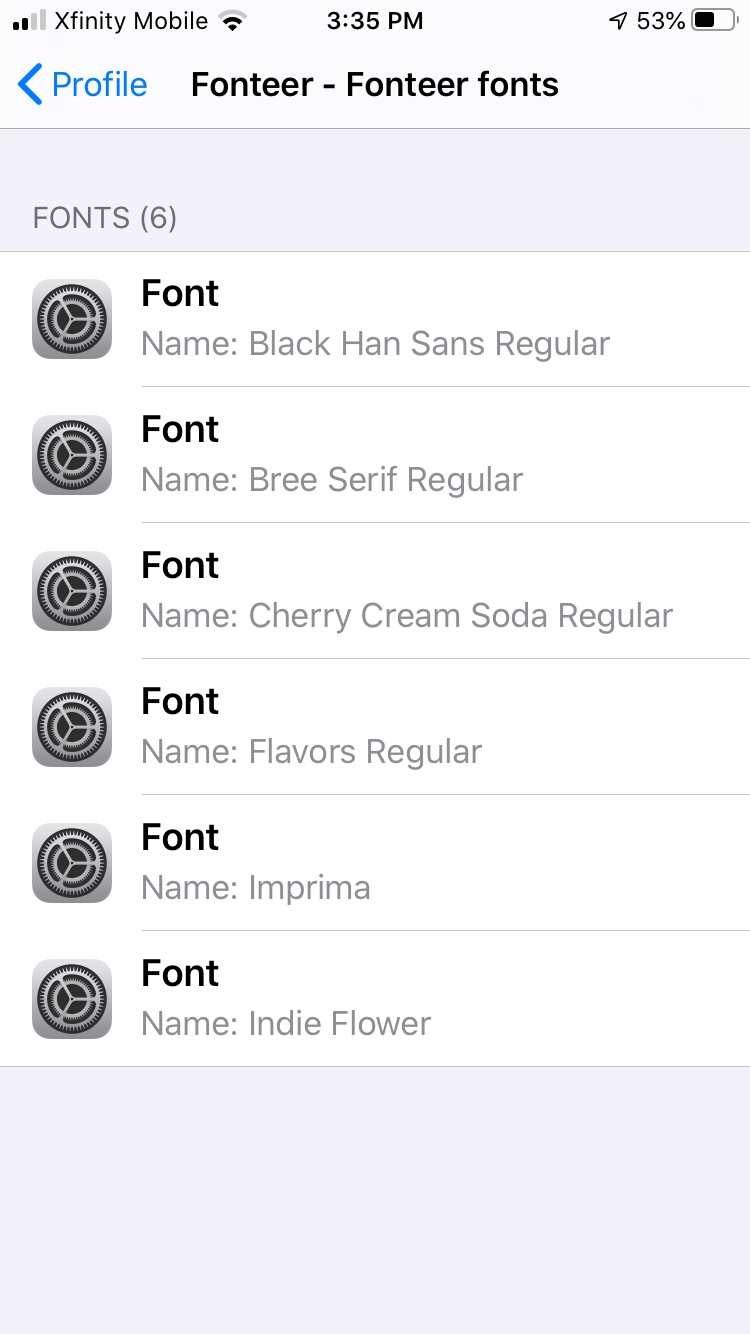Open the Black Han Sans Regular font row
Viewport: 750px width, 1334px height.
pyautogui.click(x=375, y=319)
